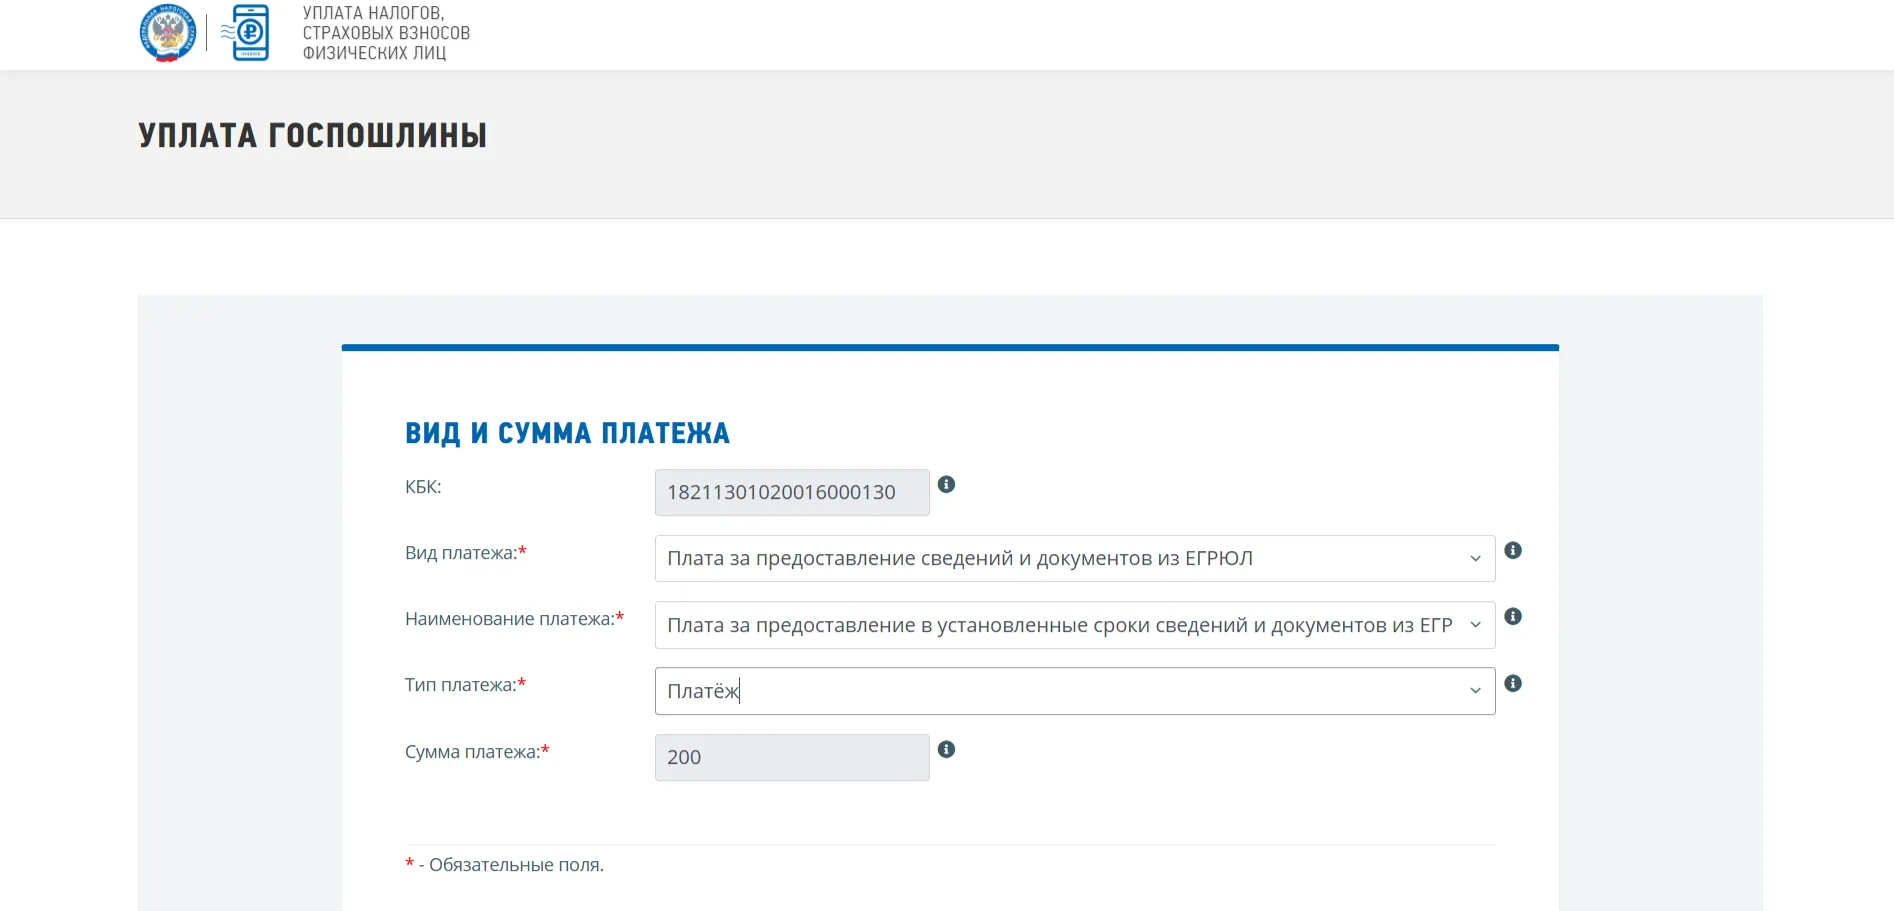This screenshot has width=1894, height=911.
Task: Select the ЕГРЮЛ payment type value text
Action: click(959, 559)
